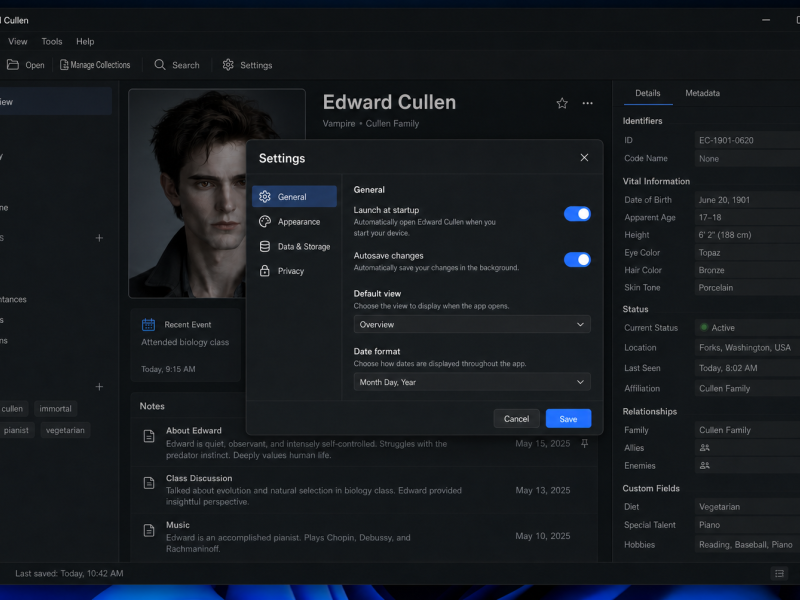Click the About Edward note document icon
Viewport: 800px width, 600px height.
(x=149, y=436)
